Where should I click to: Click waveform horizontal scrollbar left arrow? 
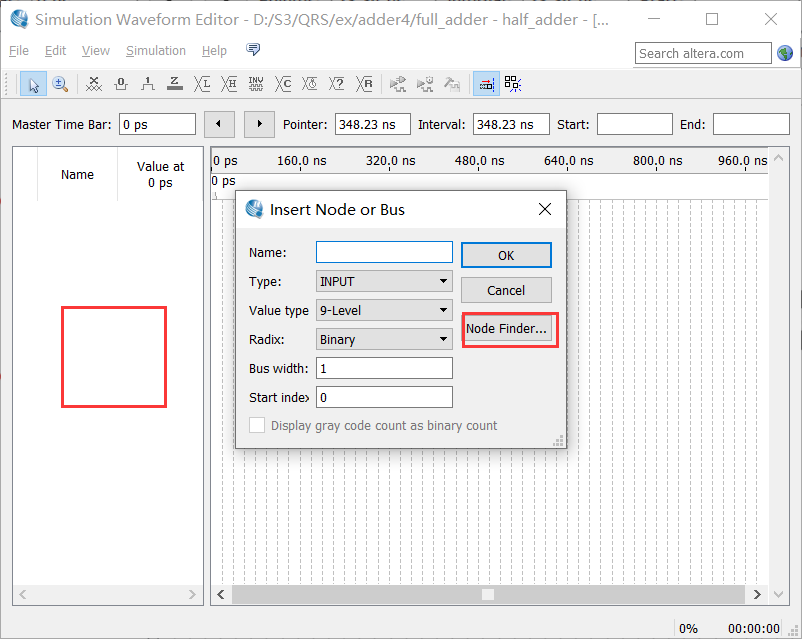point(221,594)
